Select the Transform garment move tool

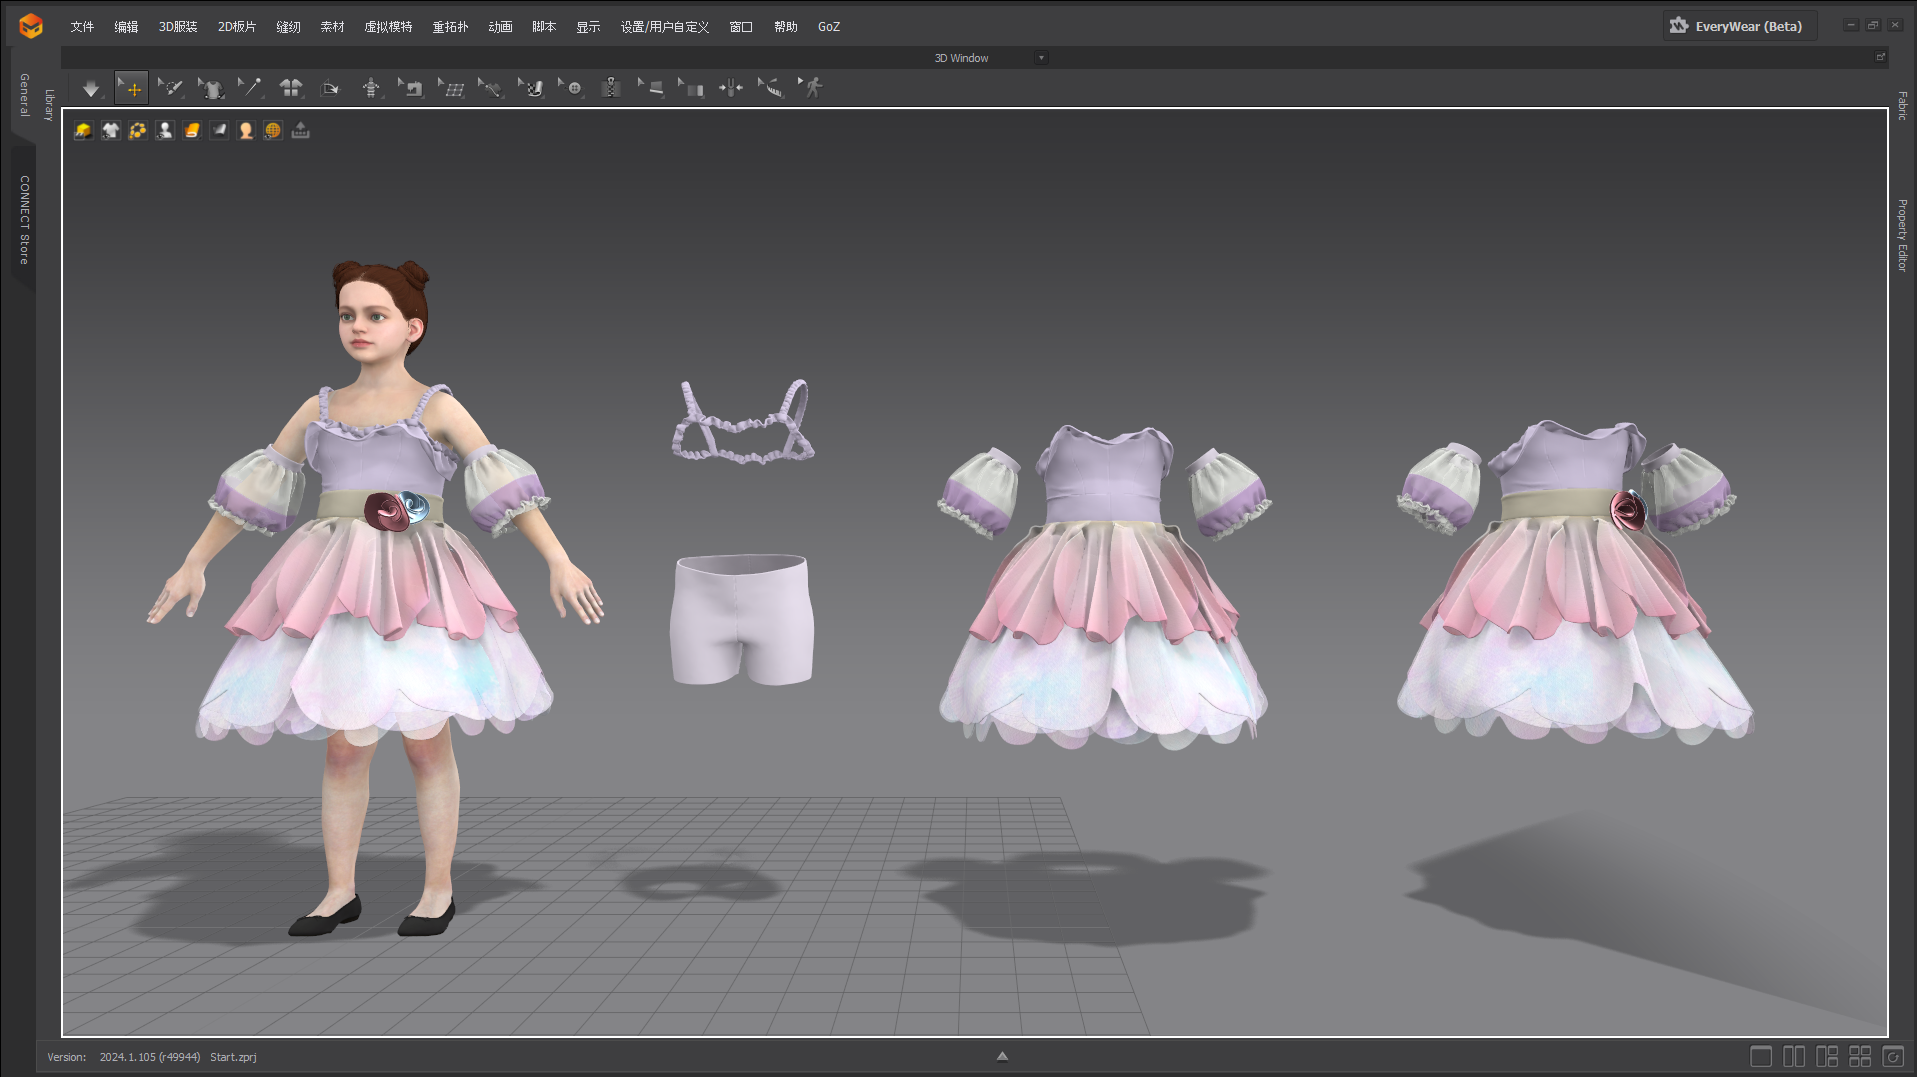tap(131, 88)
